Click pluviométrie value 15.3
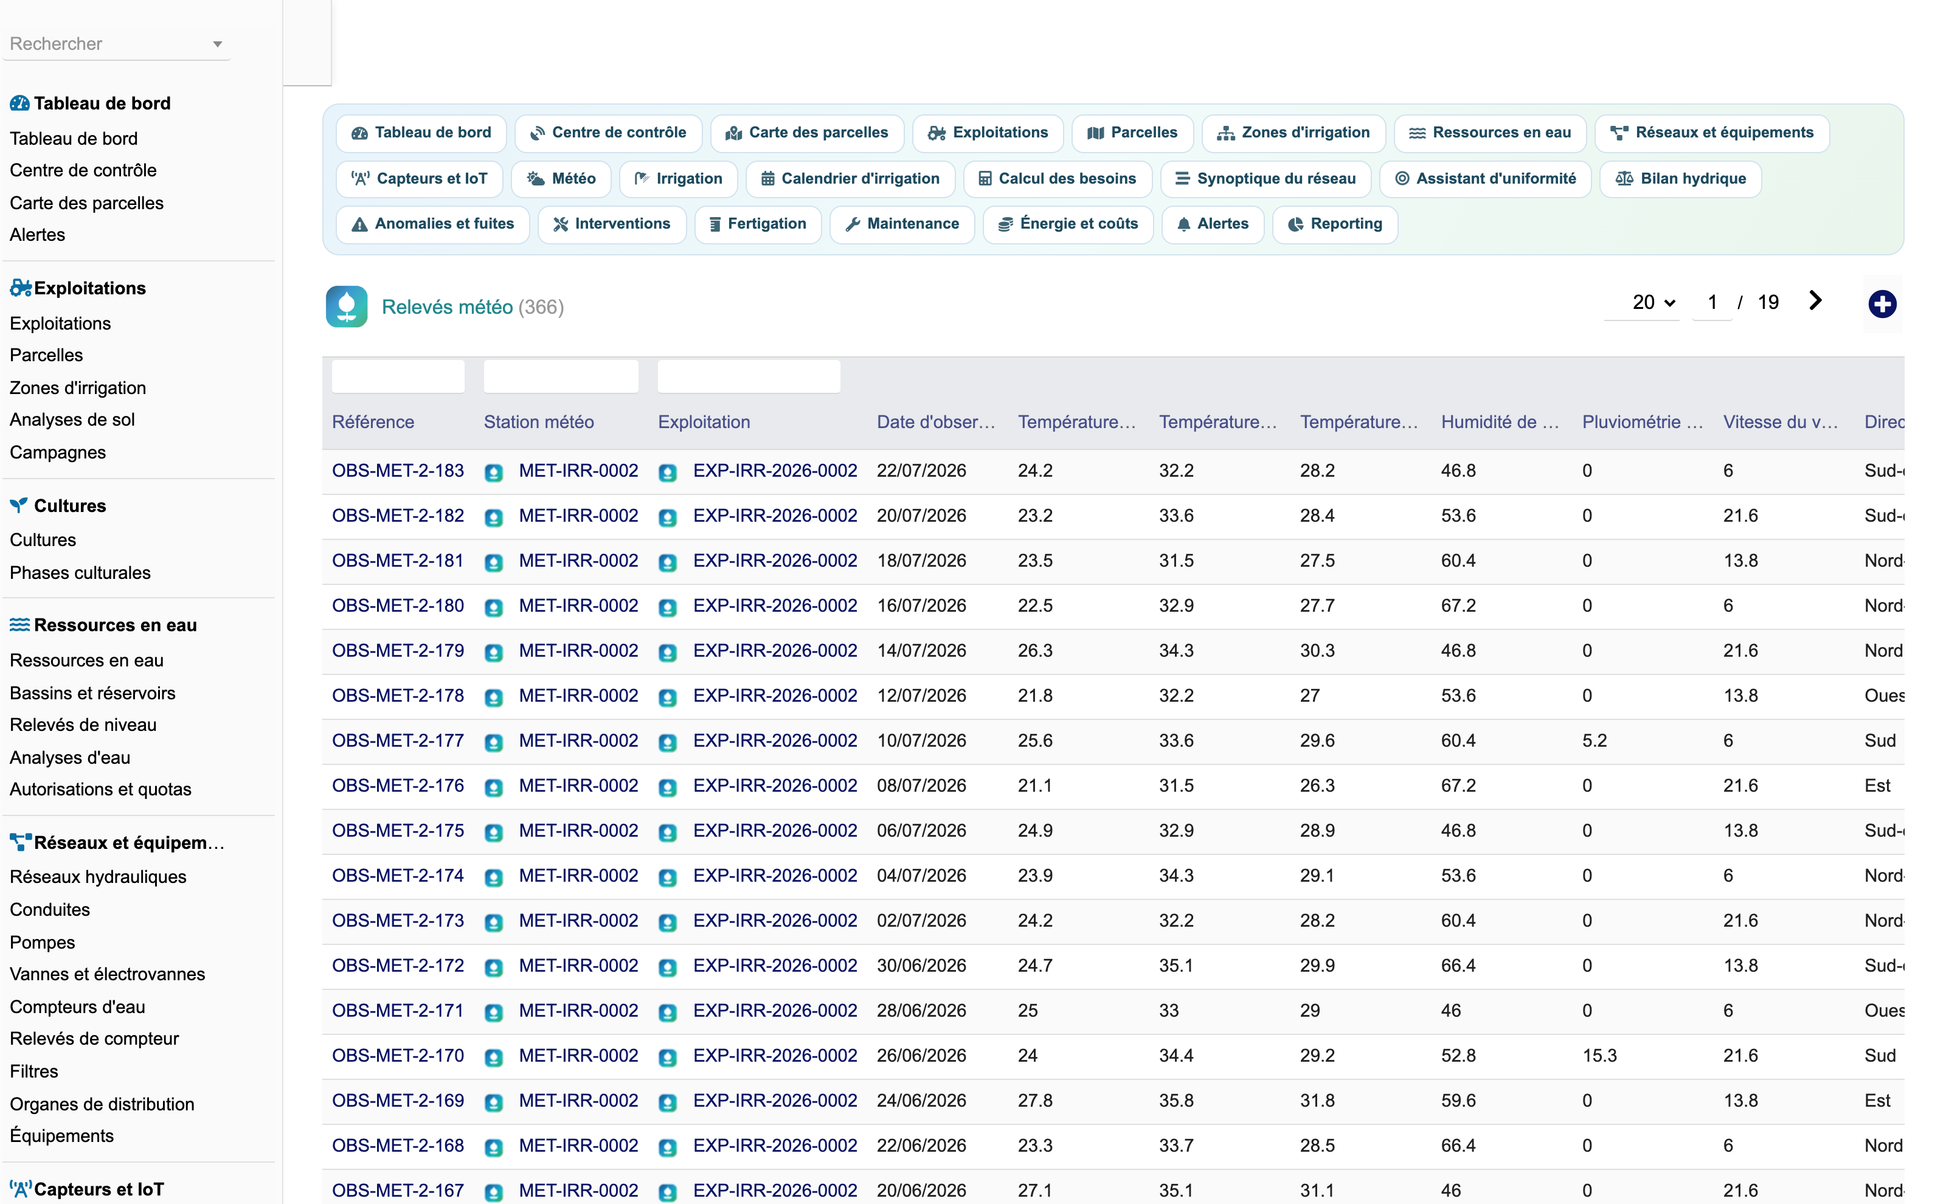Image resolution: width=1946 pixels, height=1204 pixels. click(1599, 1056)
